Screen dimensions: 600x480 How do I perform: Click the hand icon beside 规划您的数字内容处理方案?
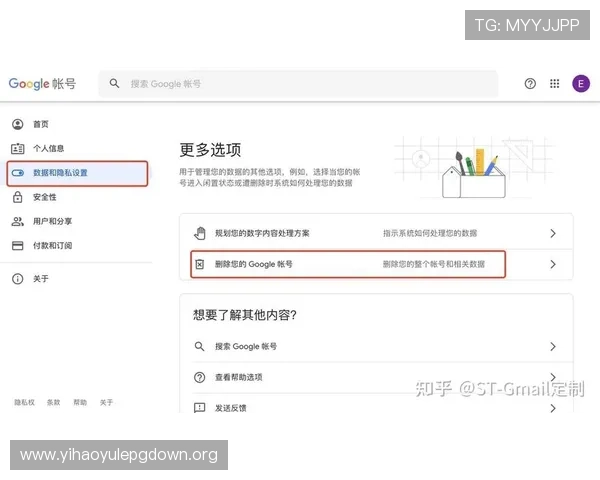pos(200,233)
